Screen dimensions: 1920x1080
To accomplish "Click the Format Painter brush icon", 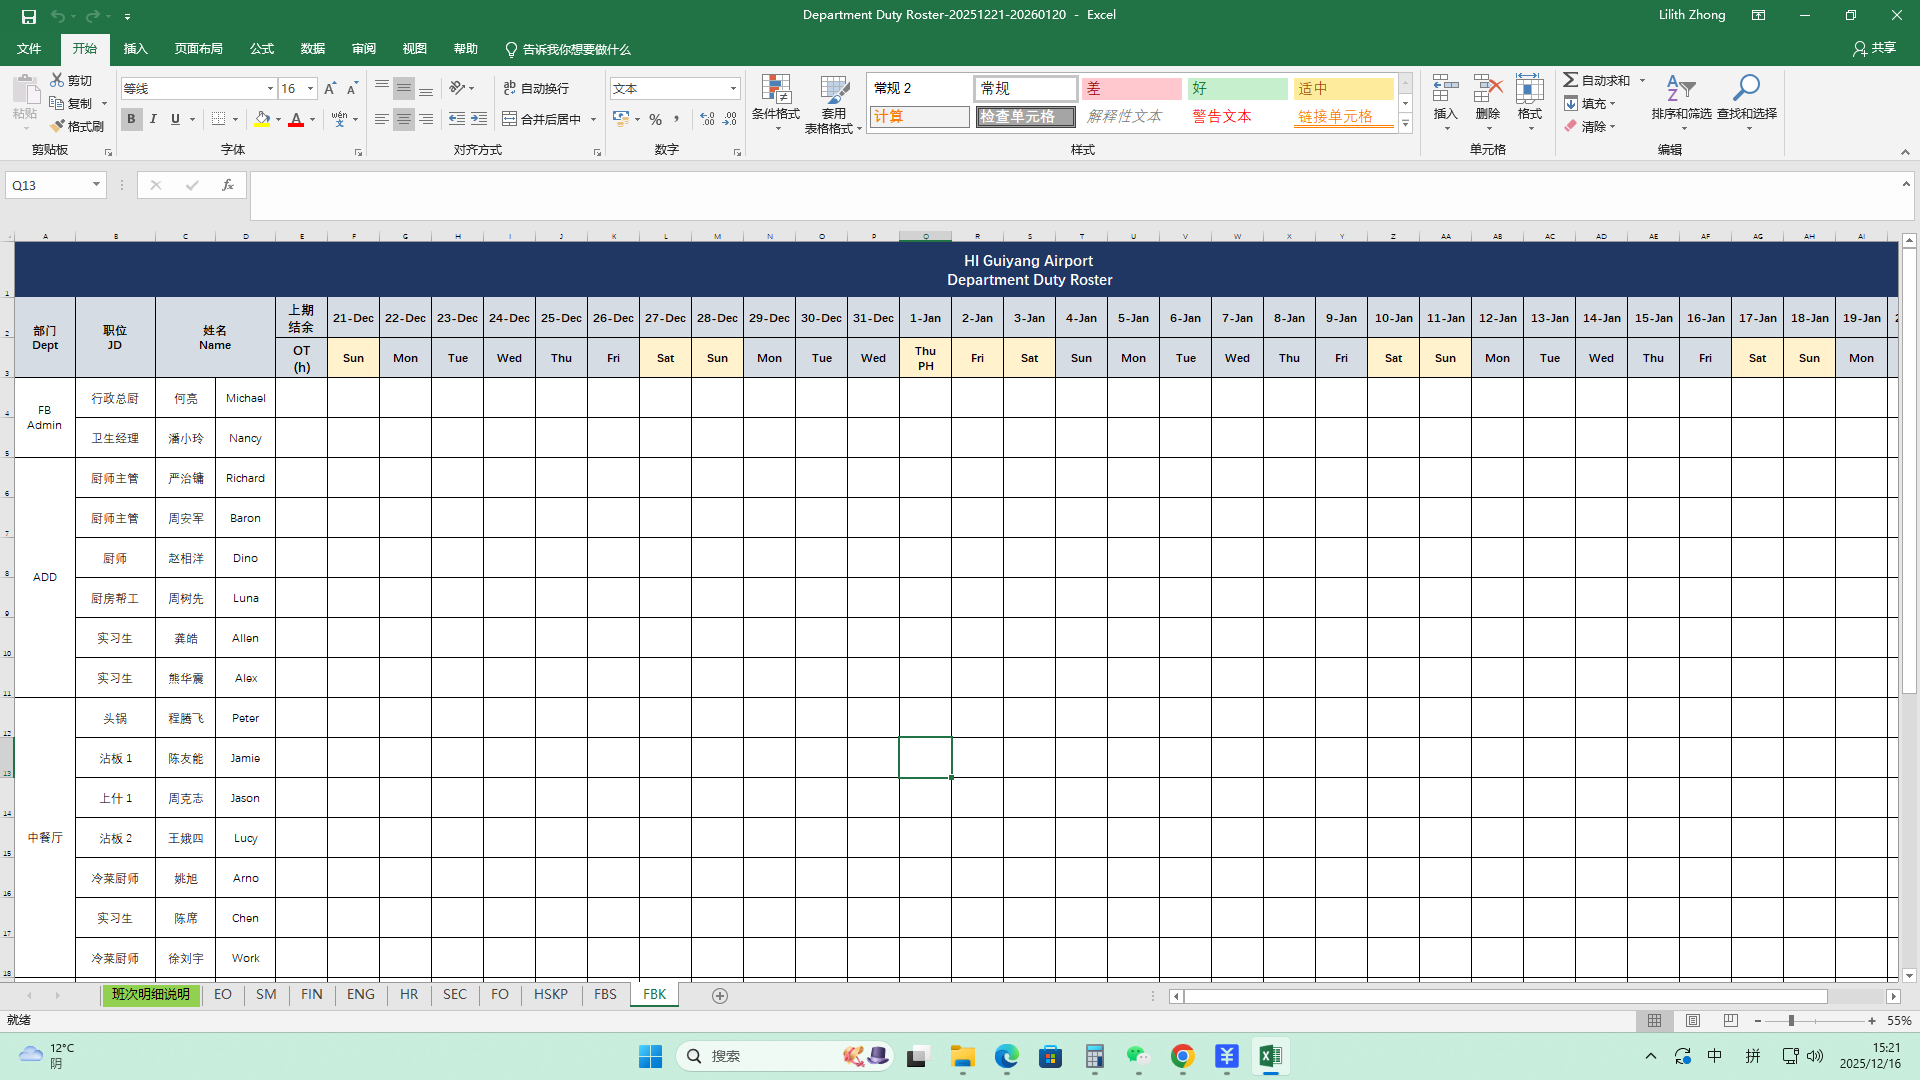I will pyautogui.click(x=58, y=126).
